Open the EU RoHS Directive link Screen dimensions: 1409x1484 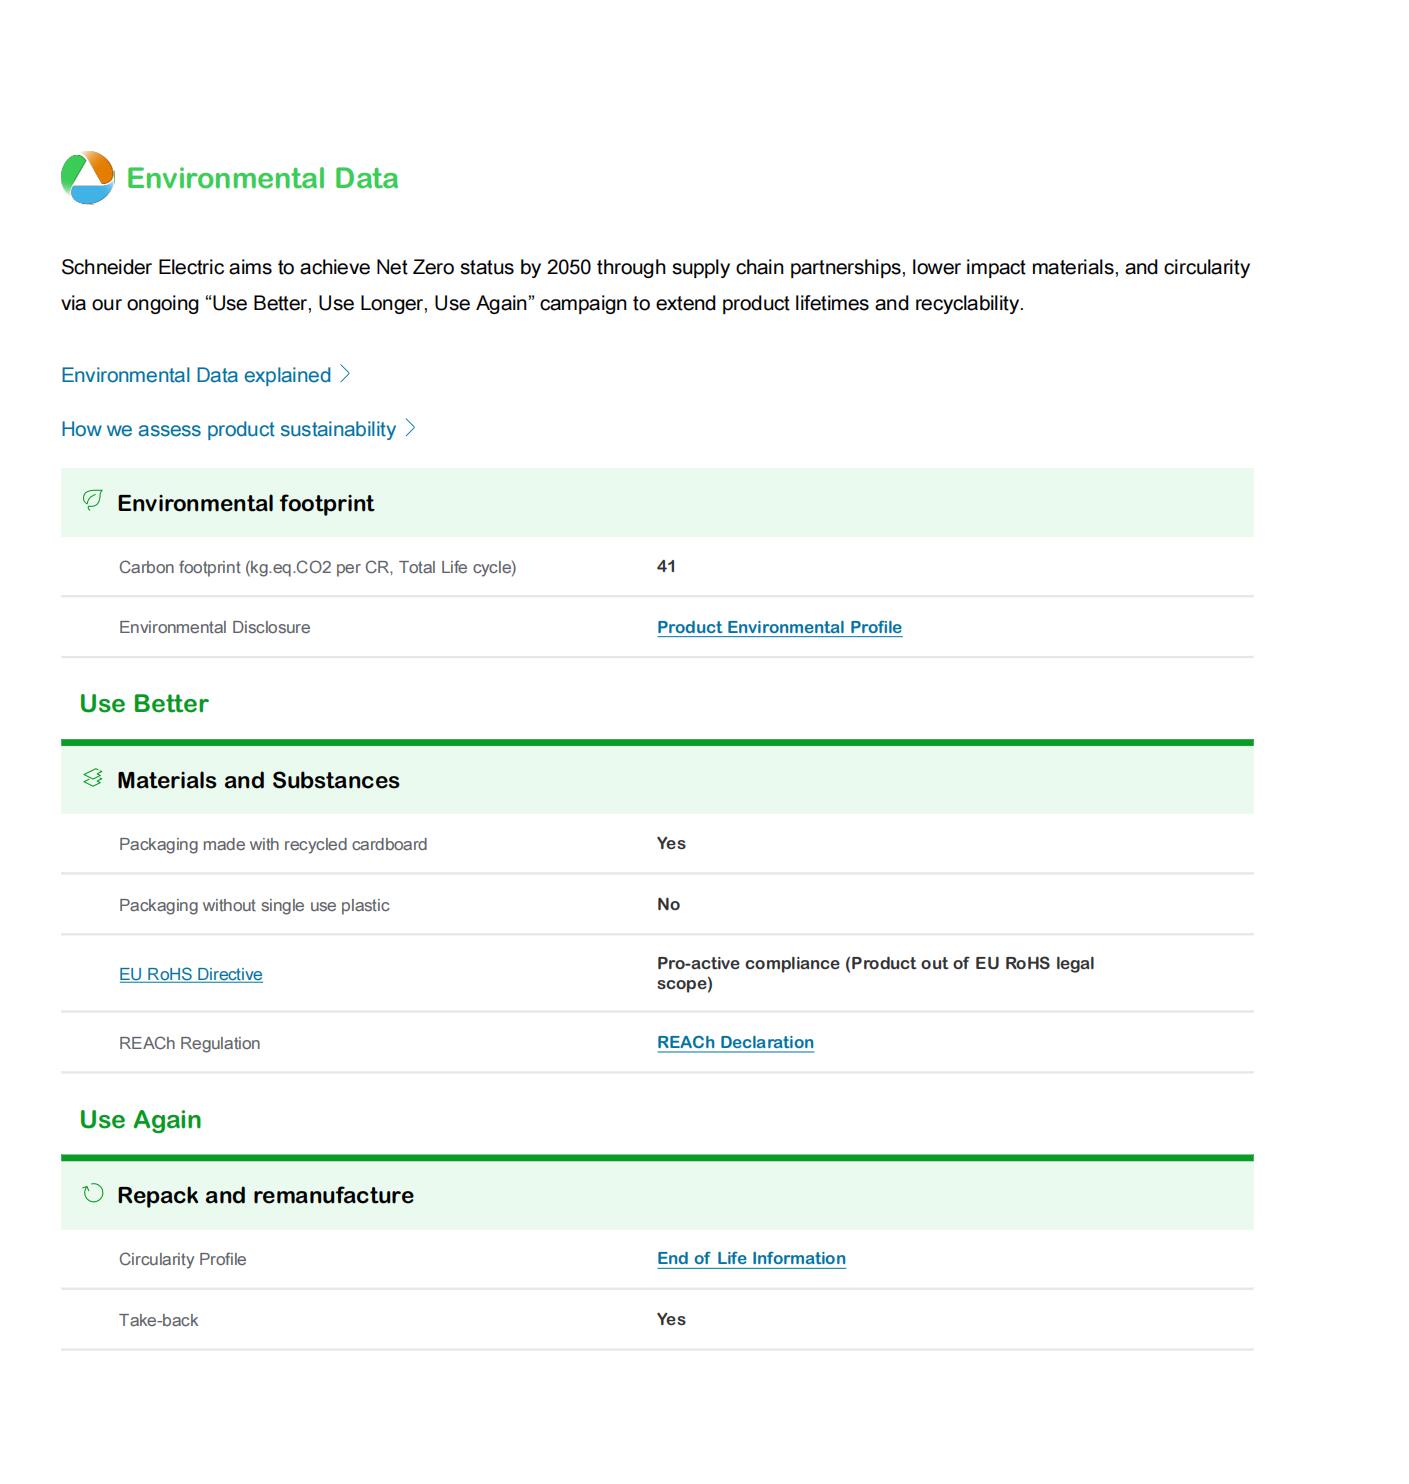tap(190, 974)
